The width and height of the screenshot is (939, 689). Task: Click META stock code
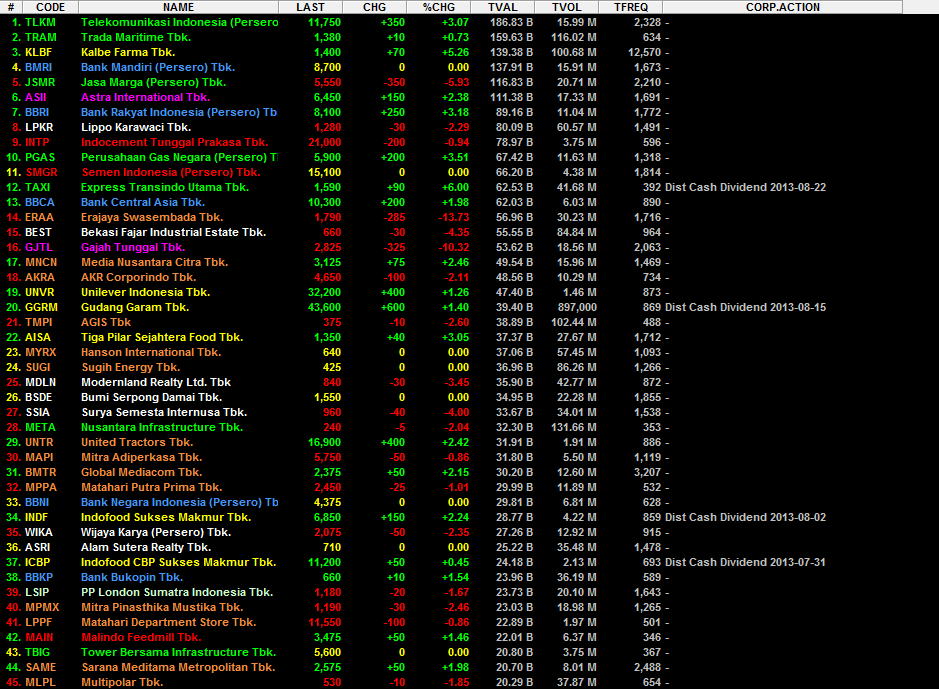tap(40, 427)
